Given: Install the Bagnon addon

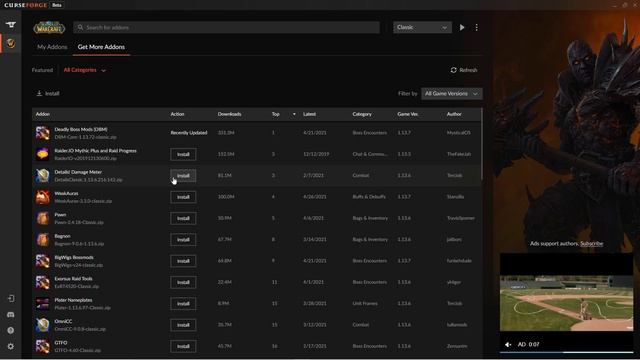Looking at the screenshot, I should click(183, 240).
